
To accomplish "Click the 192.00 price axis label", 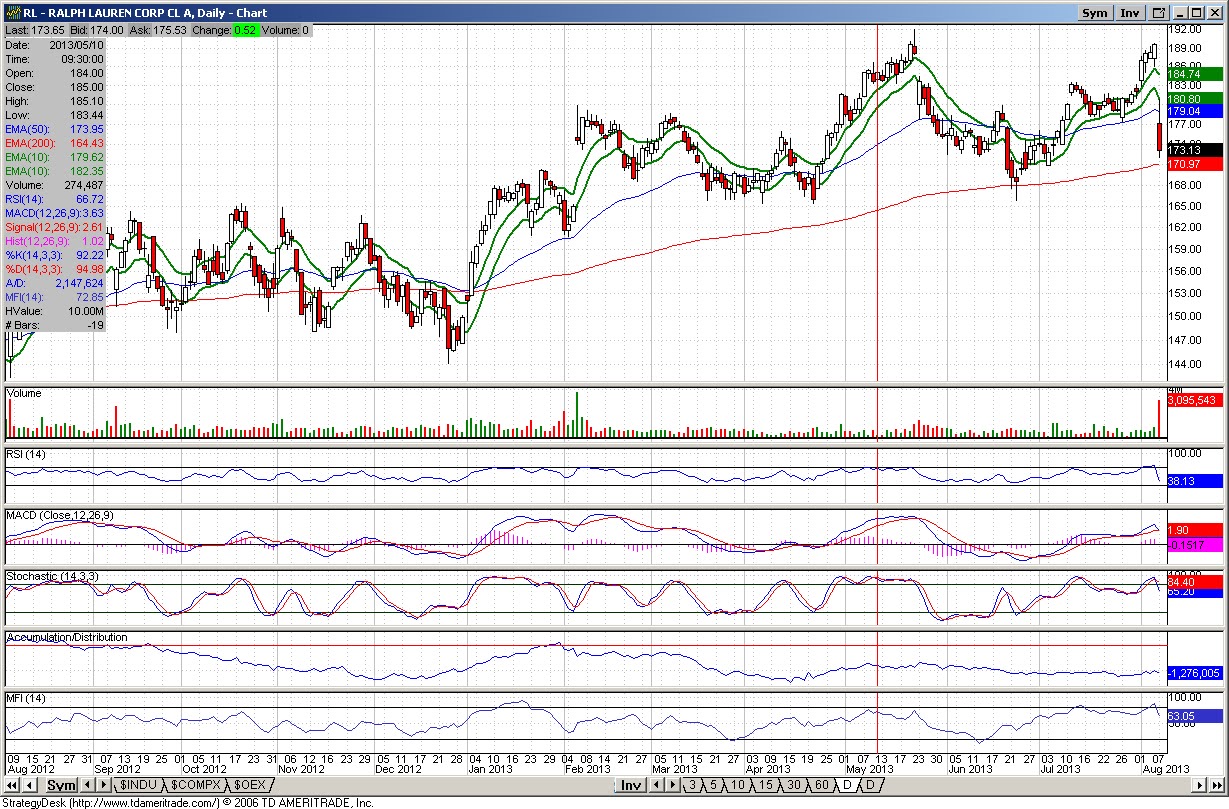I will click(x=1186, y=29).
